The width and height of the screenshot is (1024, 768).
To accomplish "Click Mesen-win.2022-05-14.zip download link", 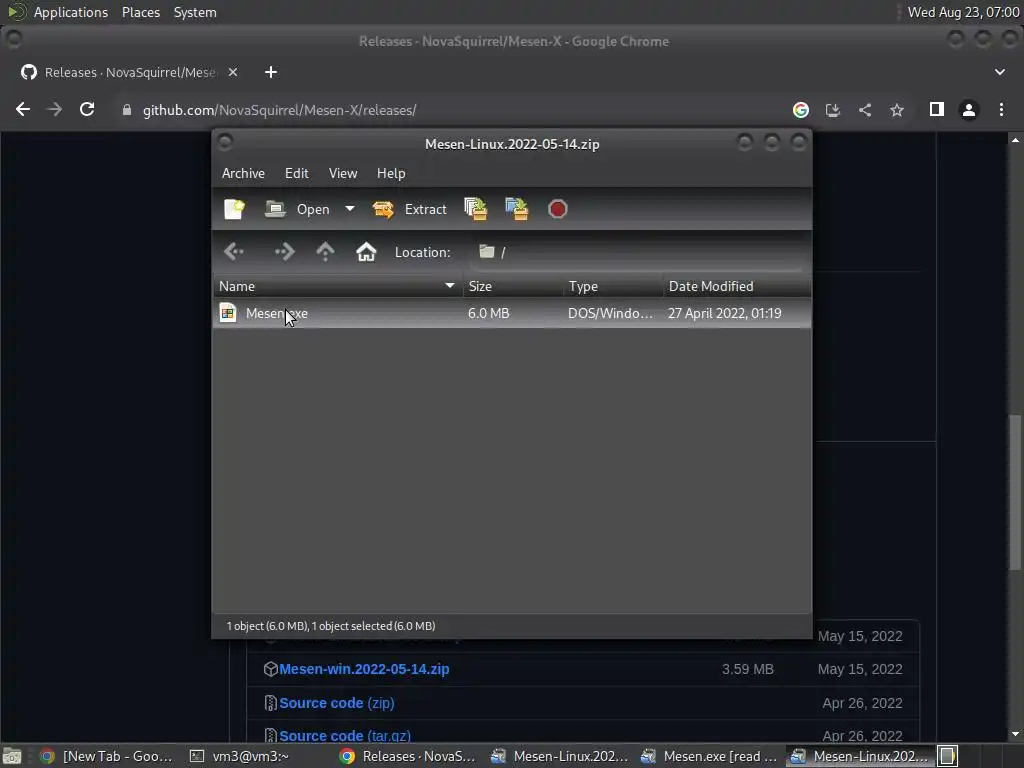I will click(x=364, y=669).
